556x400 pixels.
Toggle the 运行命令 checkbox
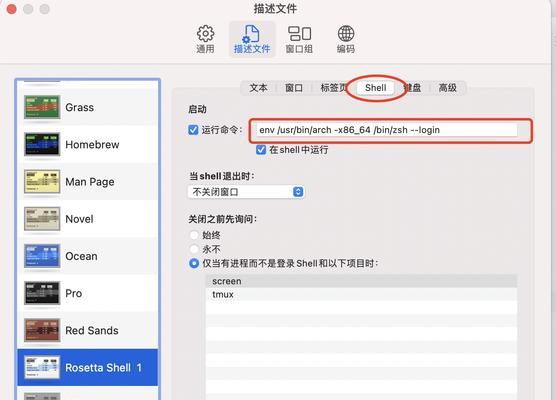point(193,130)
